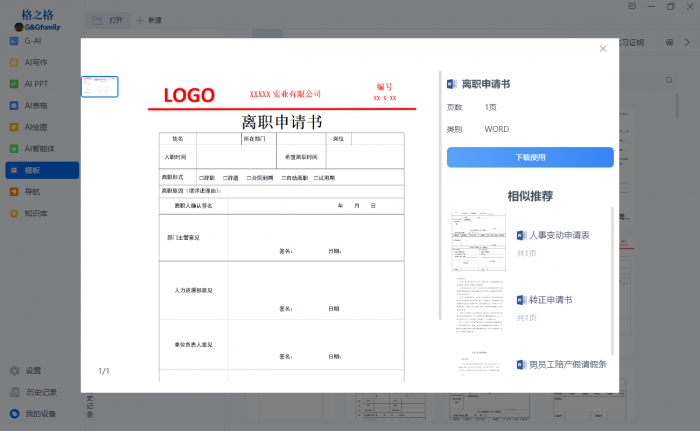Open the 转正申请书 recommended template

[x=550, y=299]
